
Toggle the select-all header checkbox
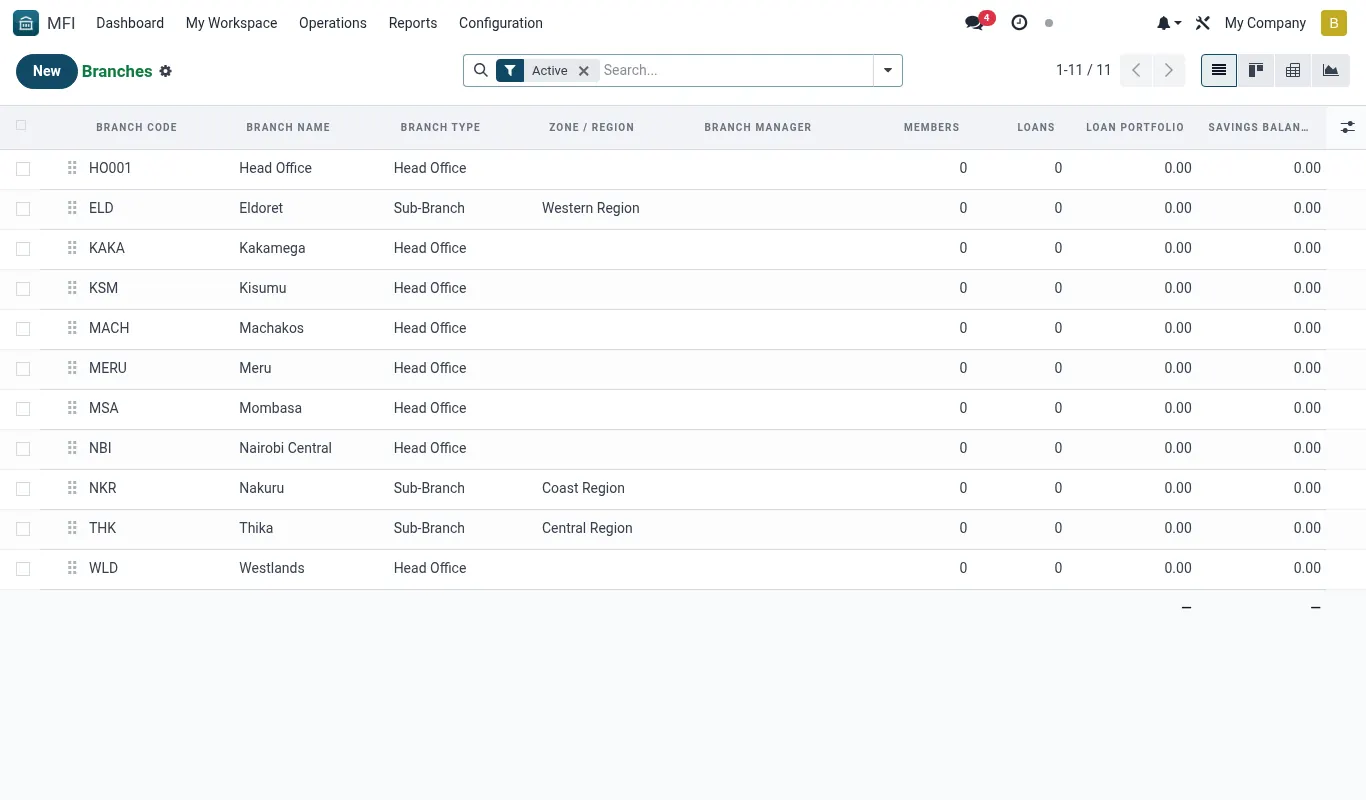[x=22, y=126]
